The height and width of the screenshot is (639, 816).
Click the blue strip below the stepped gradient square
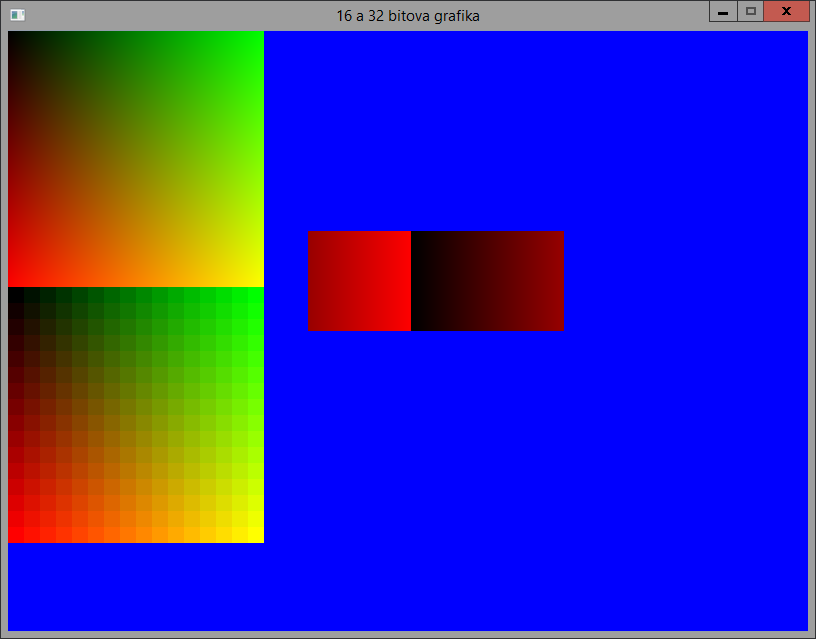(136, 586)
